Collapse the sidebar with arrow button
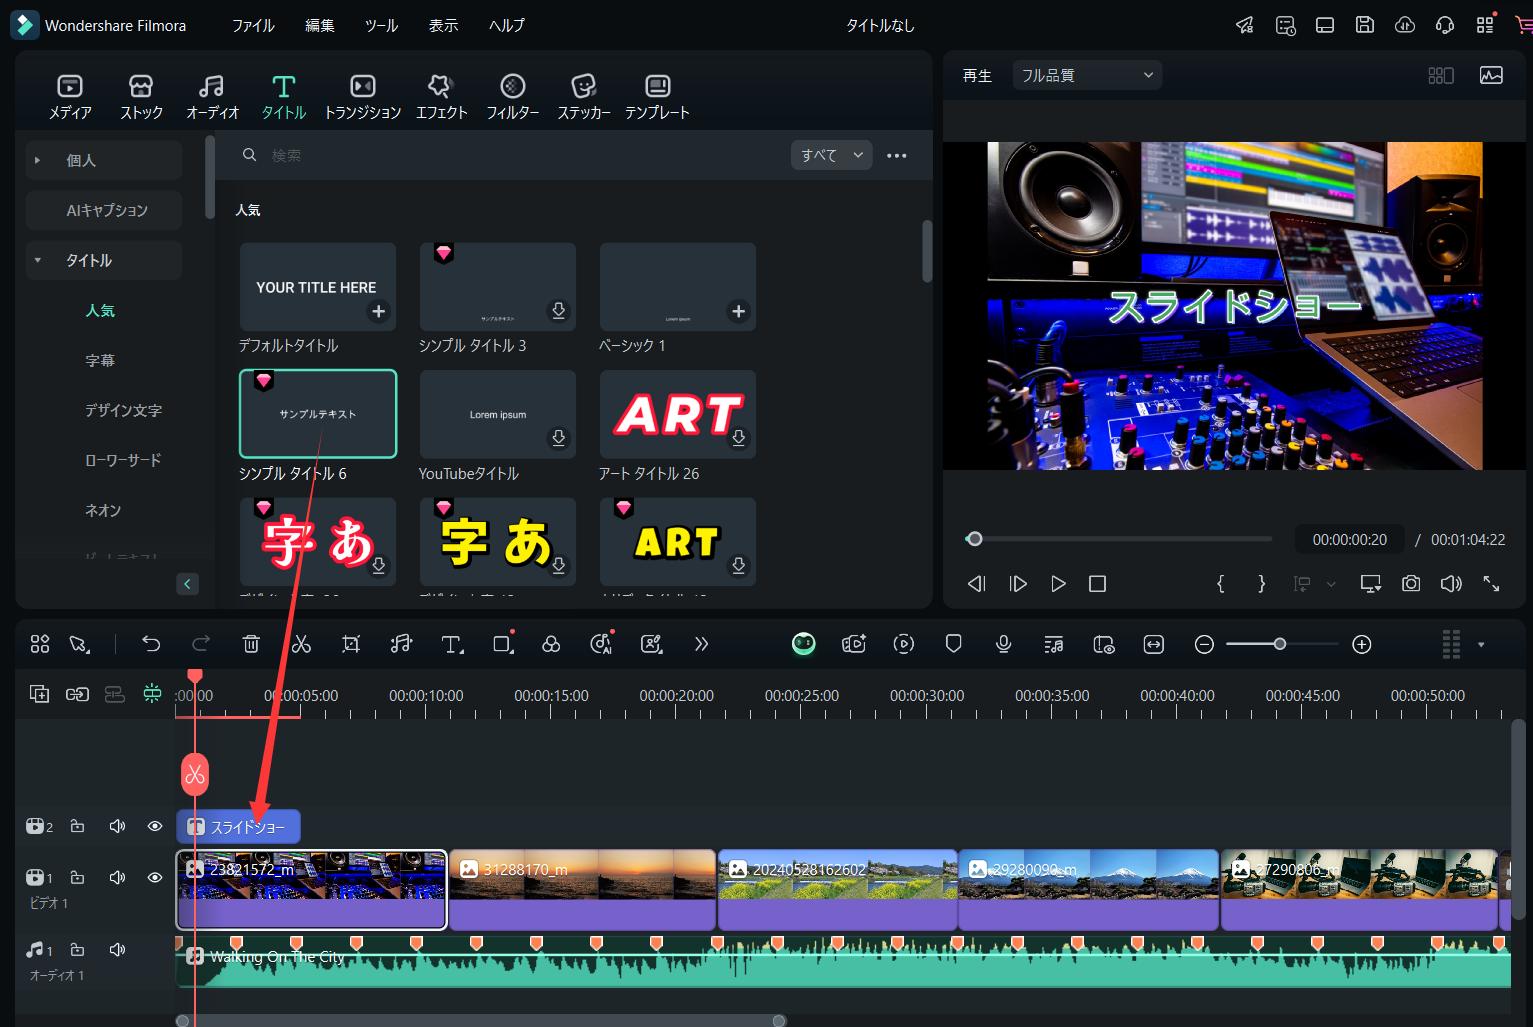Screen dimensions: 1533x1027 [187, 584]
